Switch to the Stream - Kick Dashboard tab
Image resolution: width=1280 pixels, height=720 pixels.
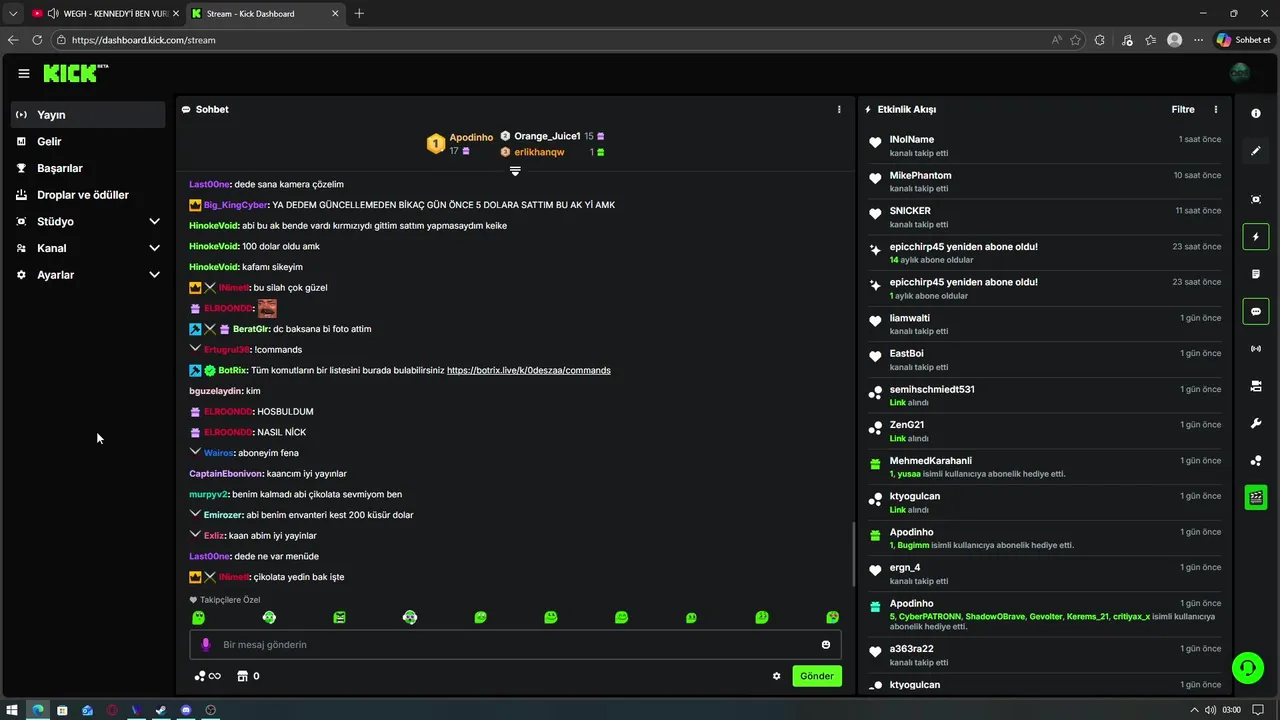(x=264, y=14)
